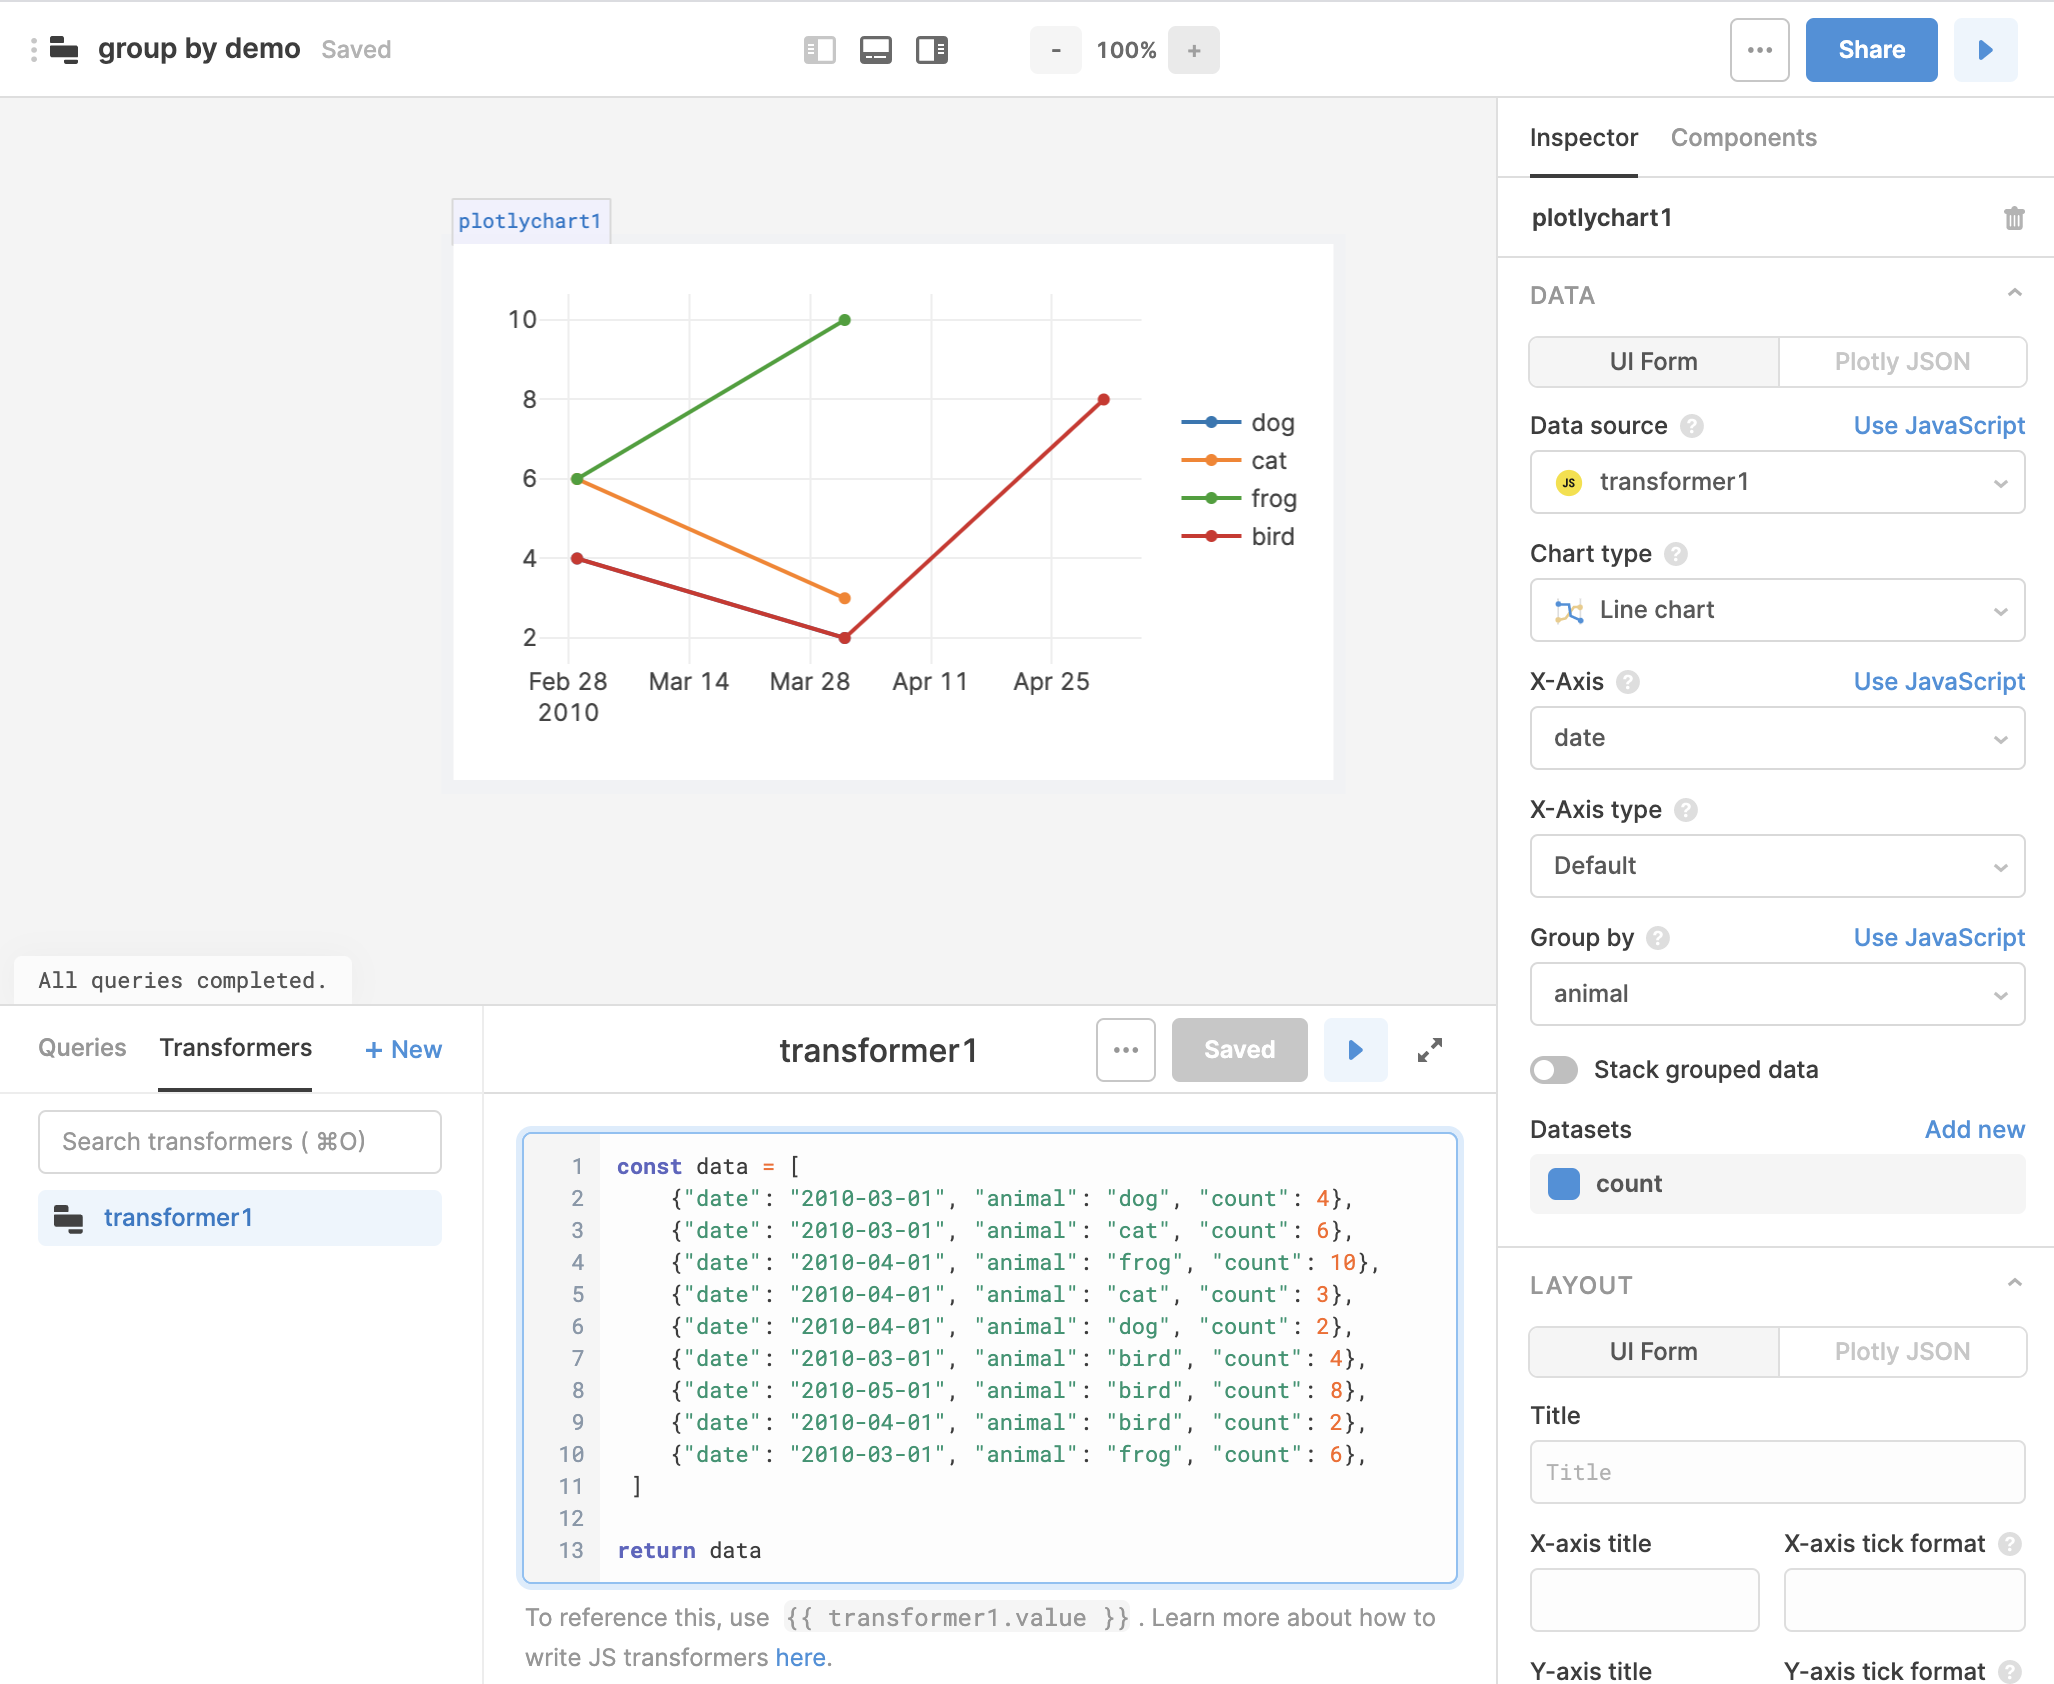This screenshot has width=2054, height=1684.
Task: Select transformer1 in the transformers list
Action: point(240,1218)
